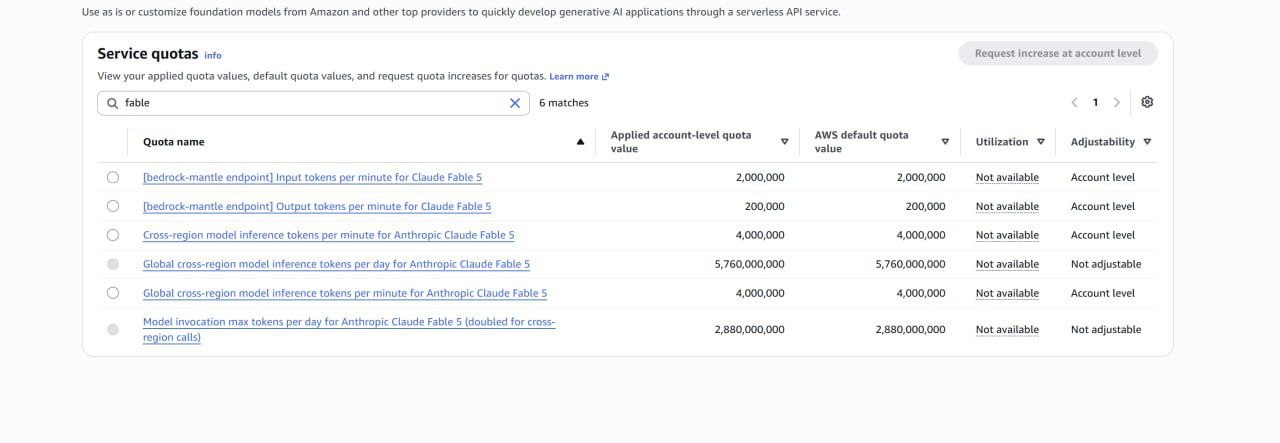Click AWS default value 2,000,000
Image resolution: width=1280 pixels, height=443 pixels.
click(x=920, y=177)
